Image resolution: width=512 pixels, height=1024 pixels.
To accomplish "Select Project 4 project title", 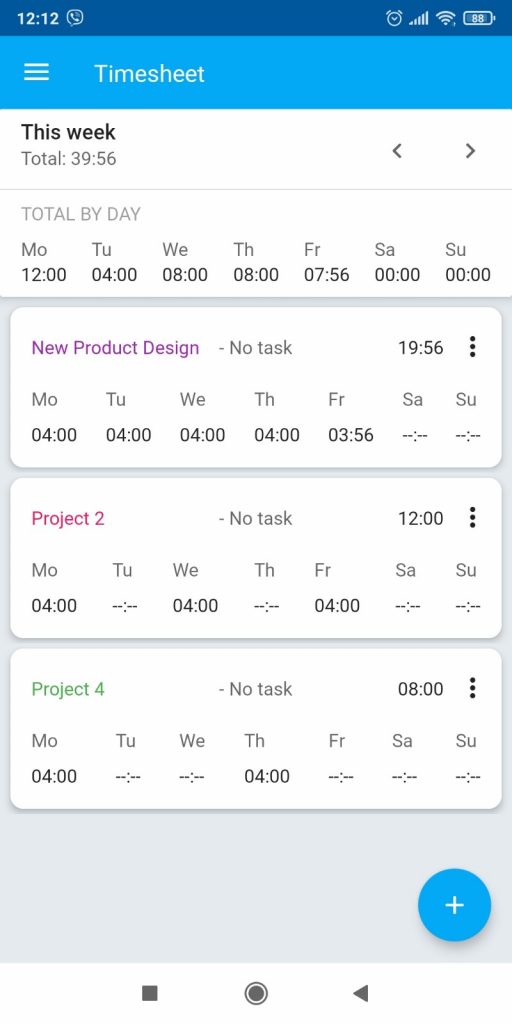I will (x=68, y=689).
